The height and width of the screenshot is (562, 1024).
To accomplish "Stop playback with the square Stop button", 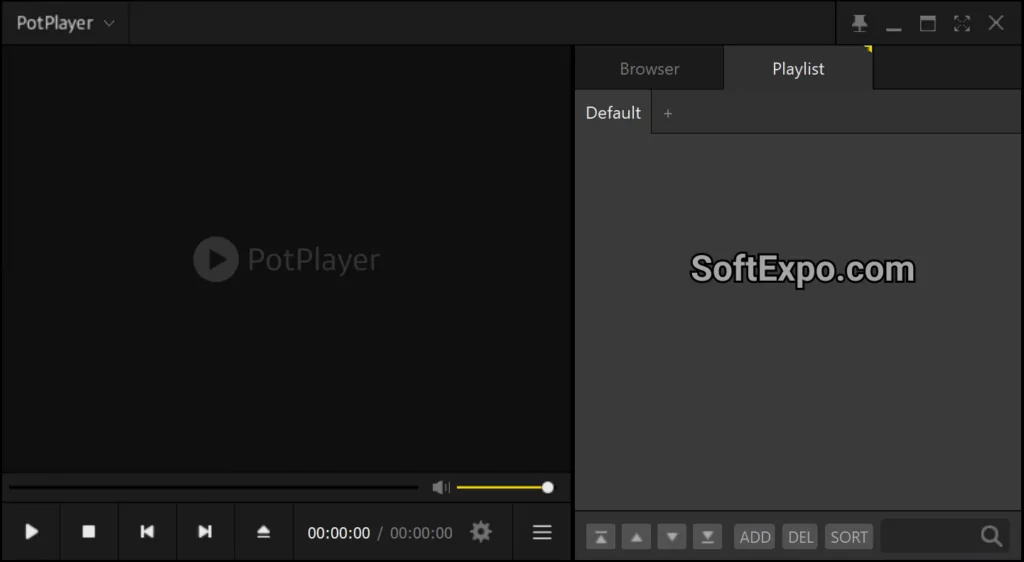I will click(89, 532).
